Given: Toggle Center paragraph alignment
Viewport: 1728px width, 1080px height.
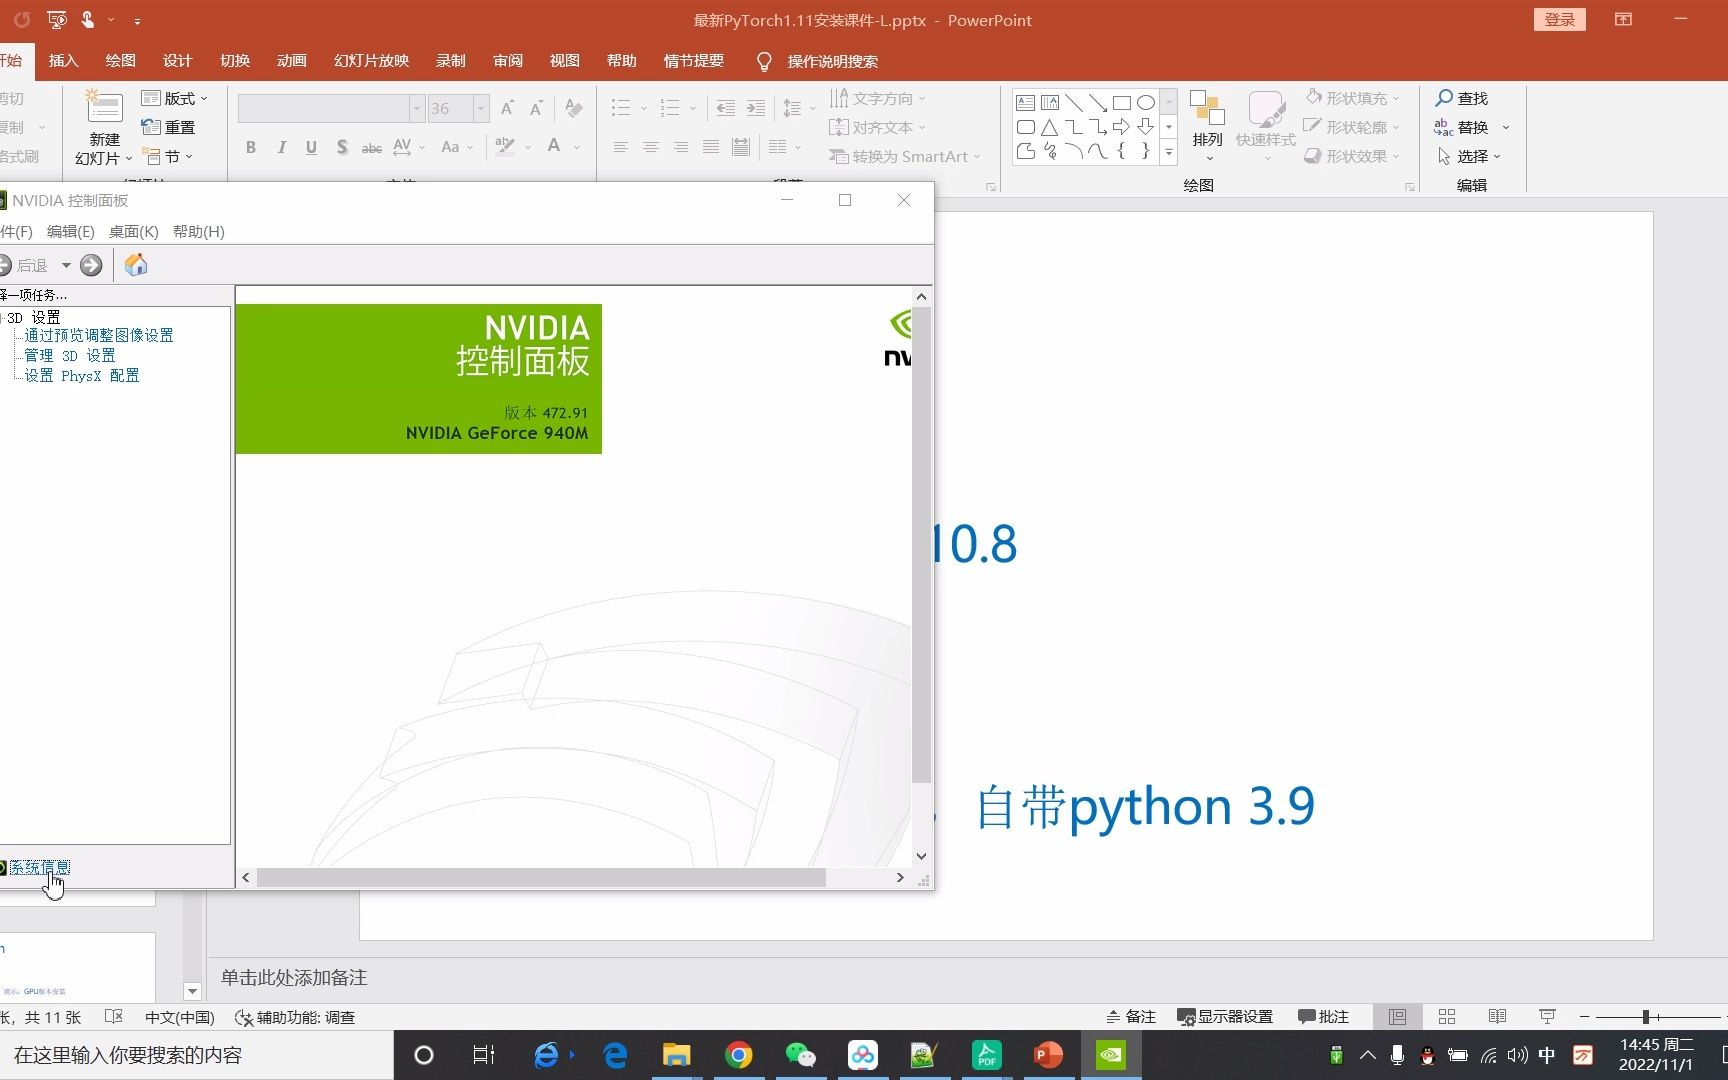Looking at the screenshot, I should pyautogui.click(x=651, y=147).
